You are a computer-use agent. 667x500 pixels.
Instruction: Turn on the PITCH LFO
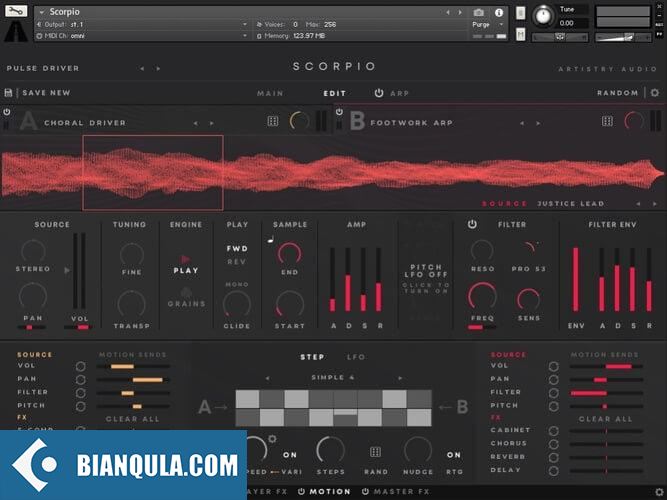[426, 279]
